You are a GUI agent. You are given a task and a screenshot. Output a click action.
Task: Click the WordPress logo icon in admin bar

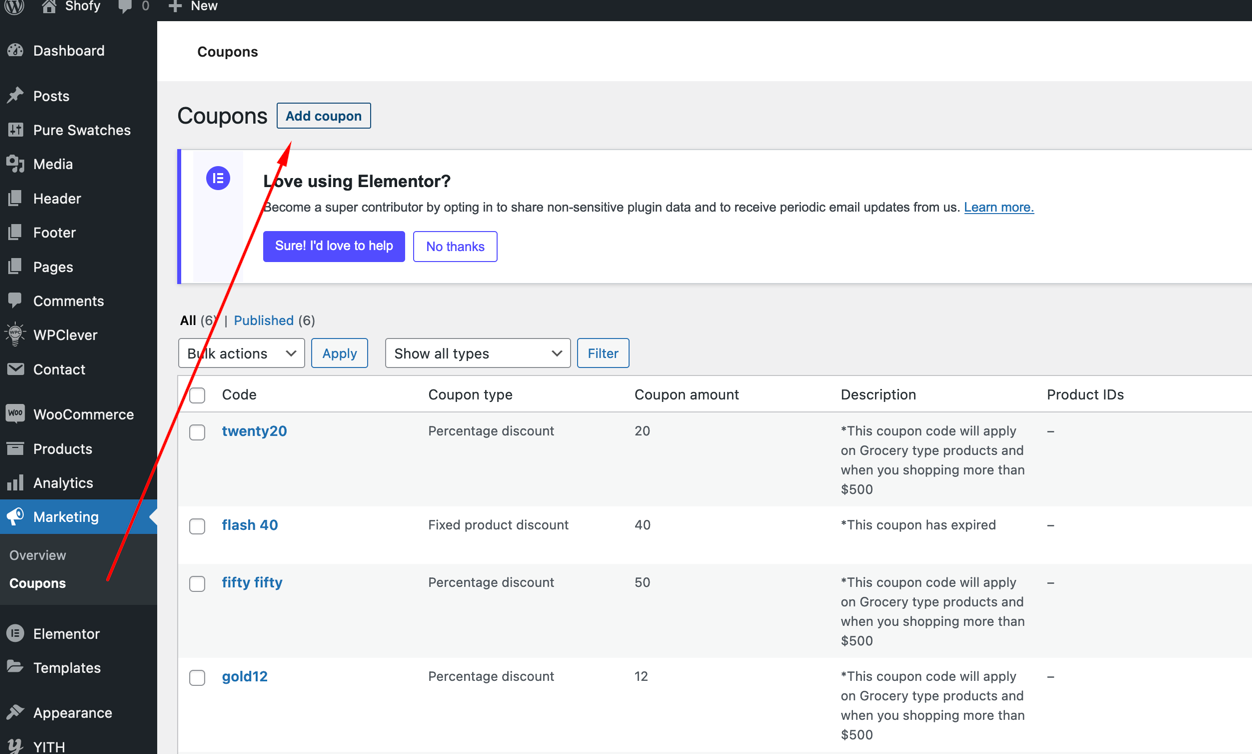coord(15,6)
